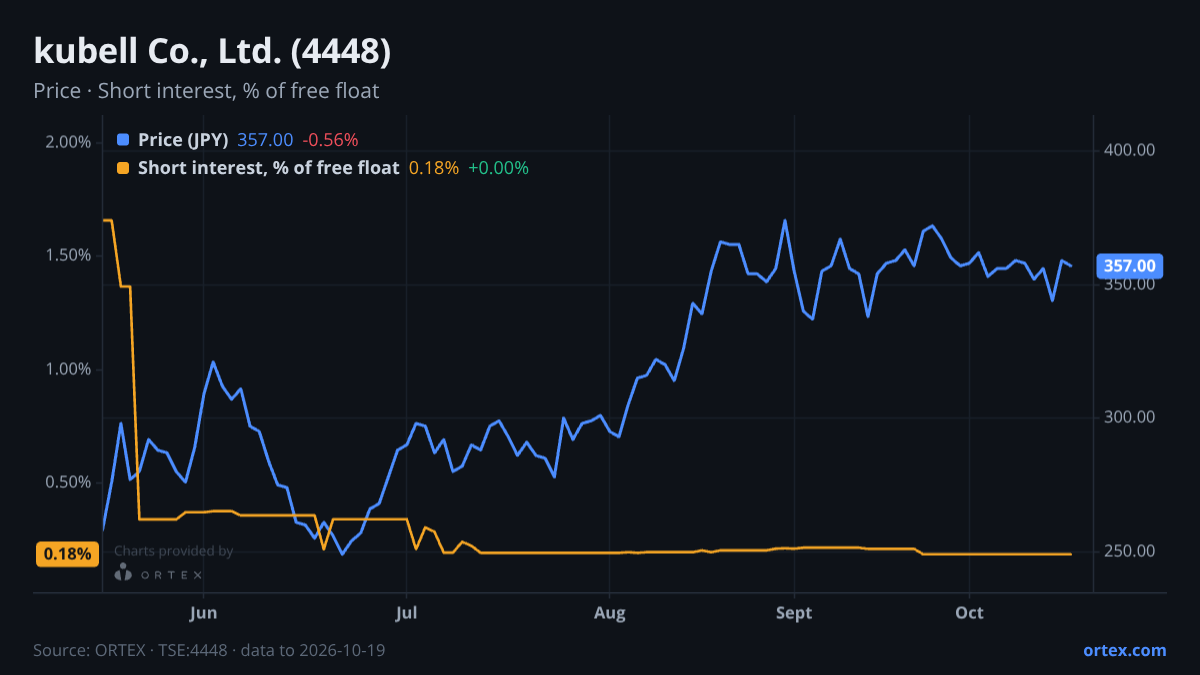Click the Aug x-axis label
This screenshot has width=1200, height=675.
(x=609, y=612)
